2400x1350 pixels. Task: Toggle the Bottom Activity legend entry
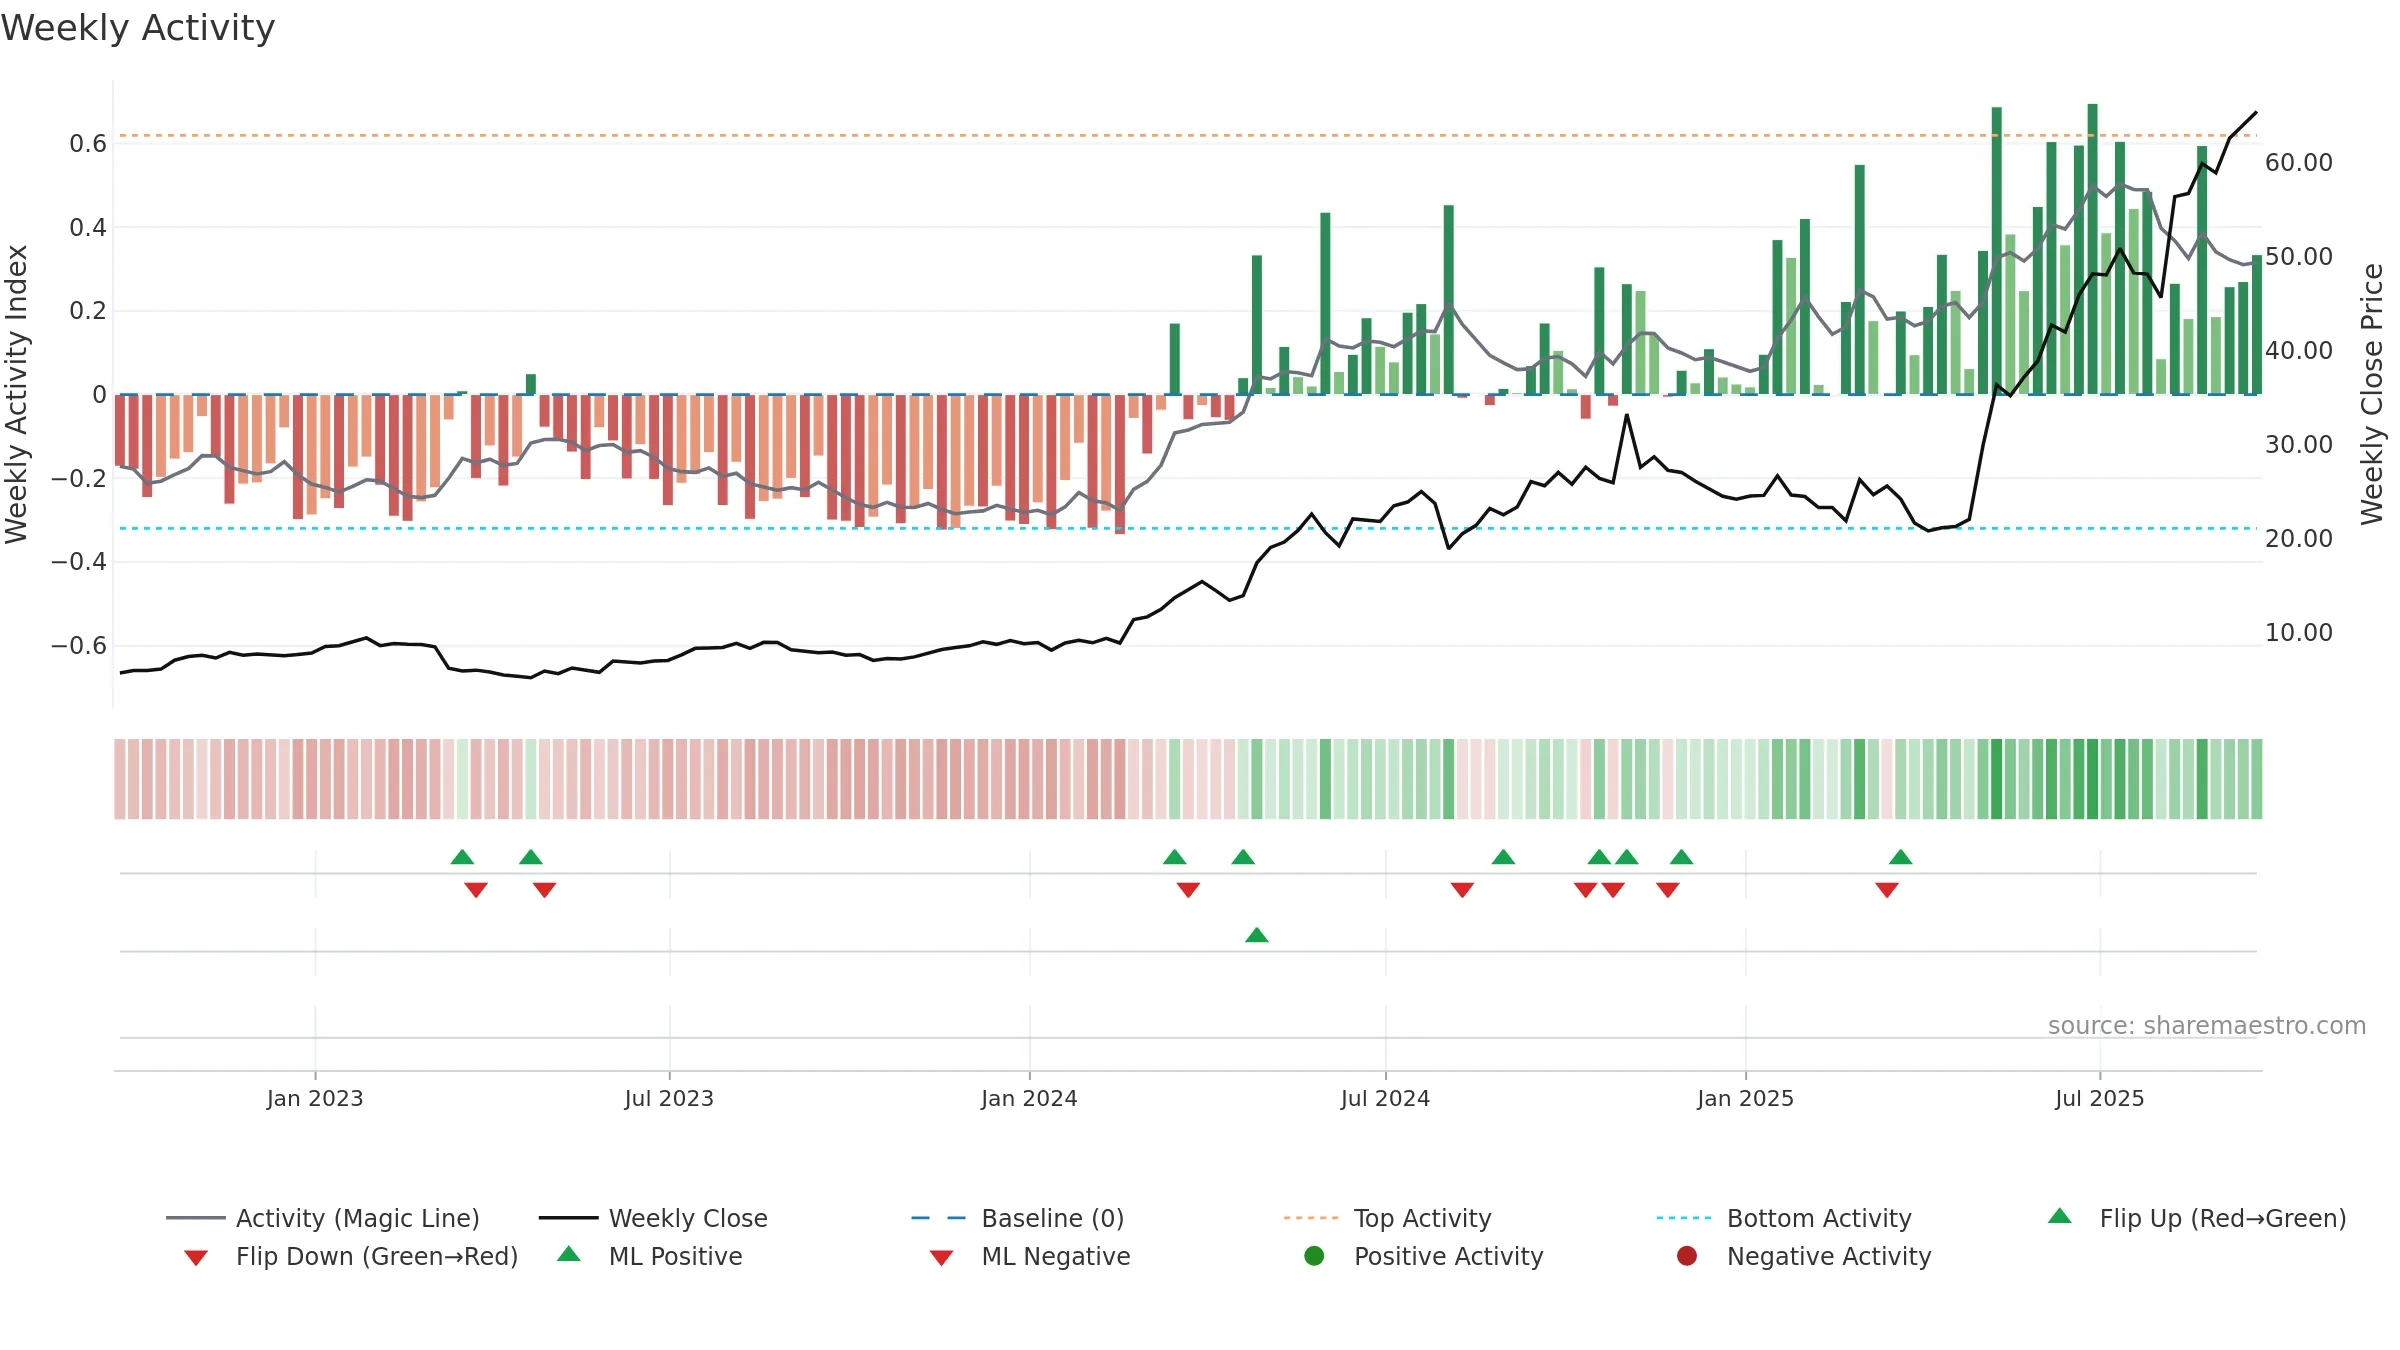[1784, 1218]
